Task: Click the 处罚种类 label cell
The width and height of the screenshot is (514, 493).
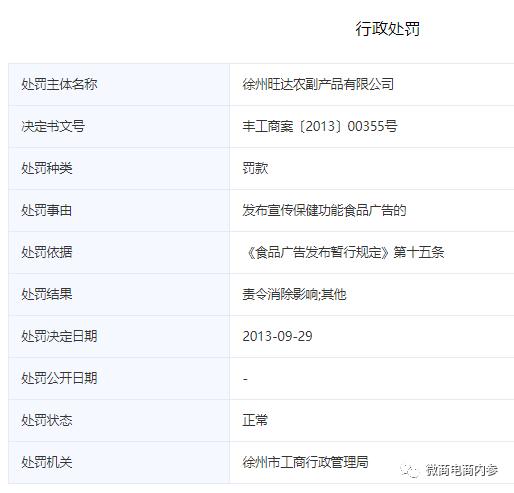Action: coord(119,169)
